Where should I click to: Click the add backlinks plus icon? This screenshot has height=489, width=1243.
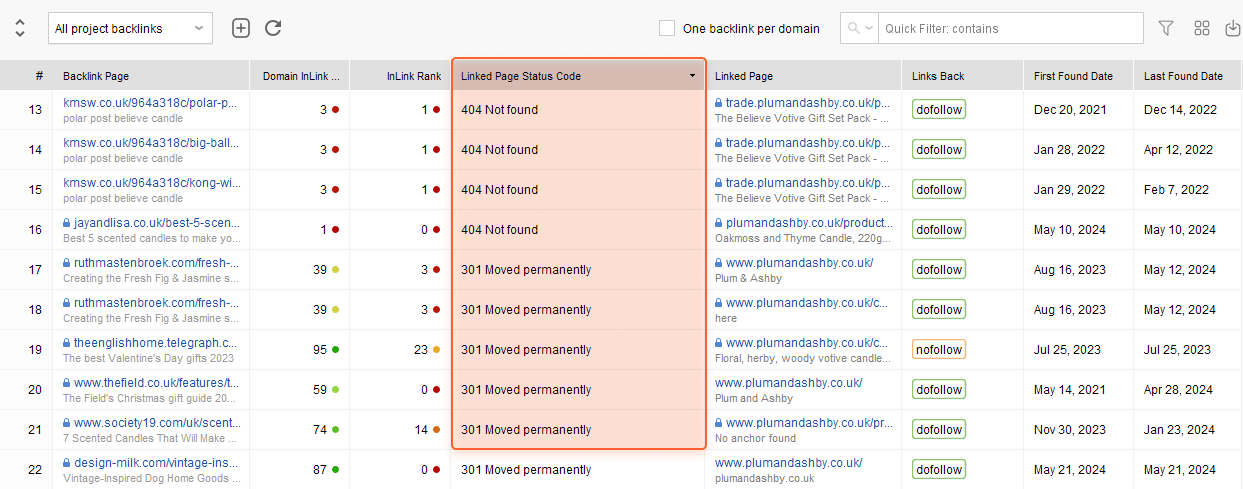coord(240,28)
